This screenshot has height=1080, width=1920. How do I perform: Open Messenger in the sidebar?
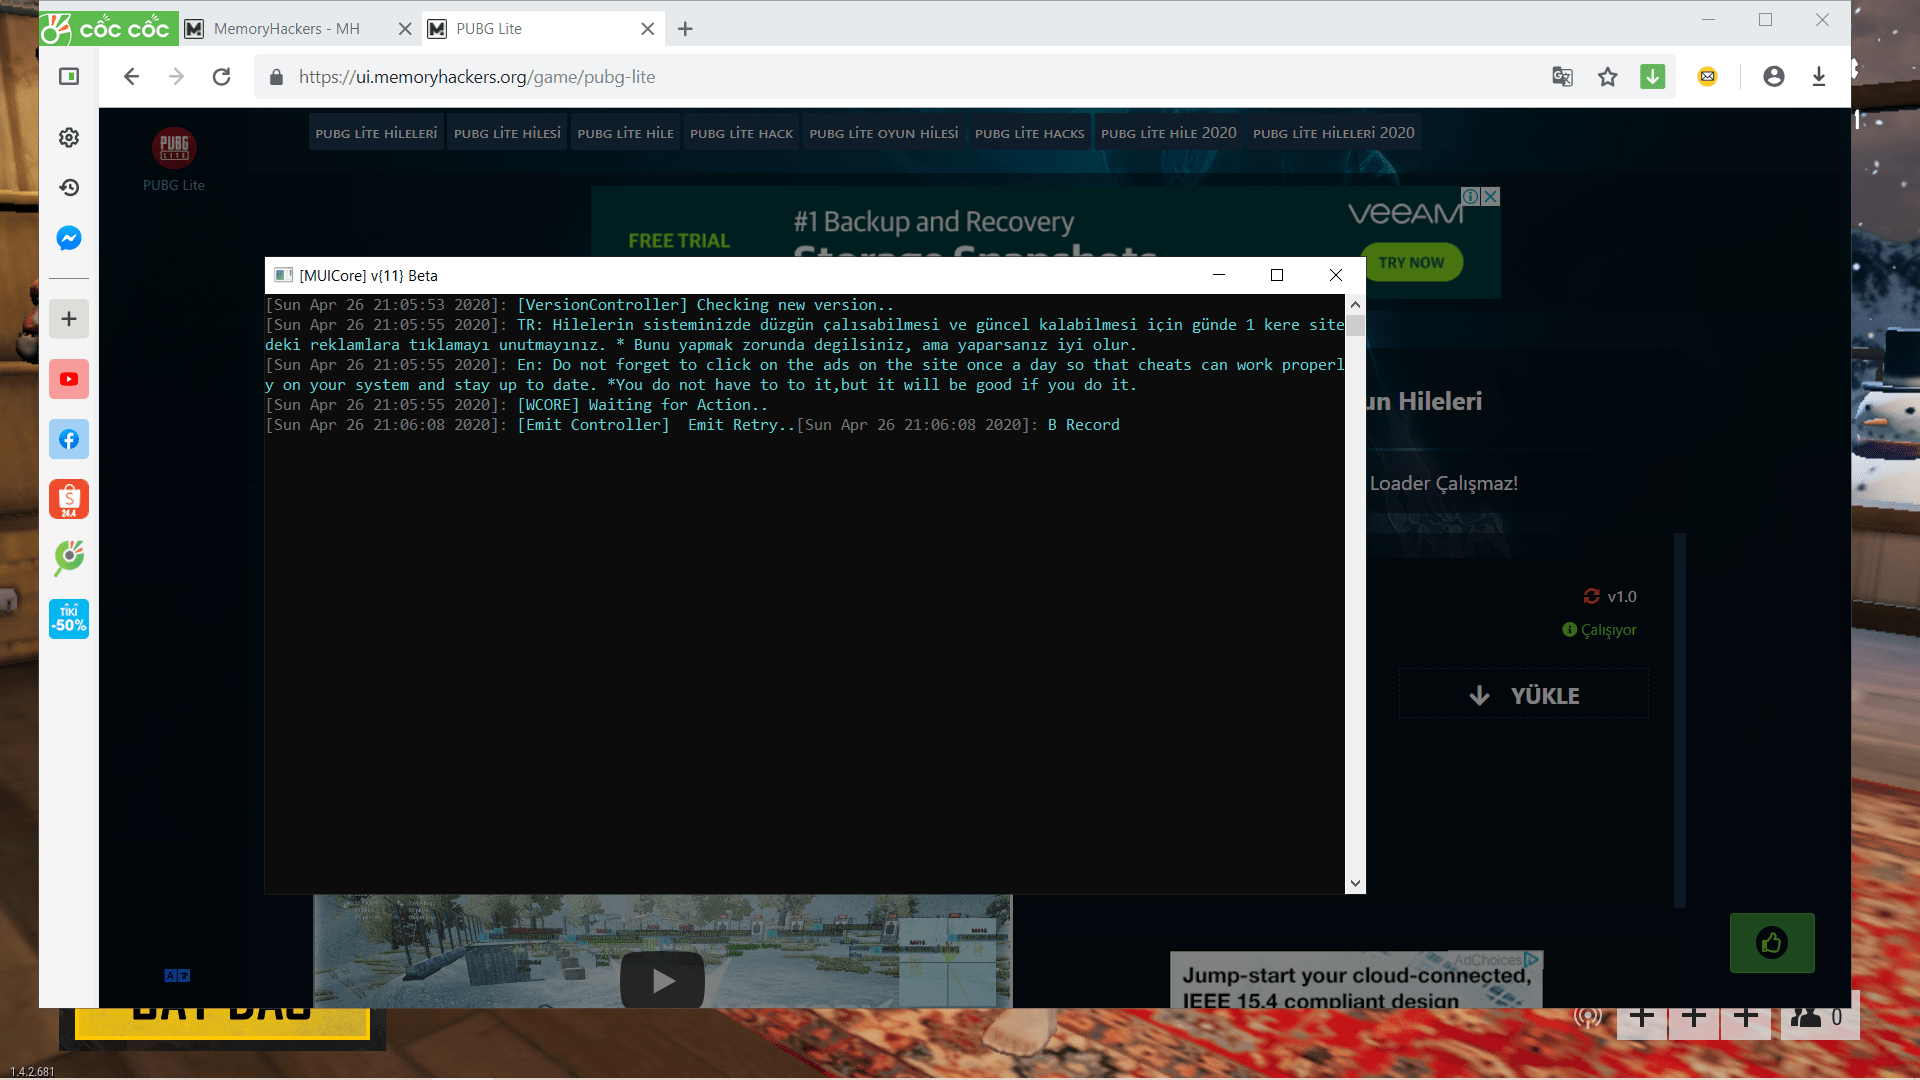tap(69, 238)
